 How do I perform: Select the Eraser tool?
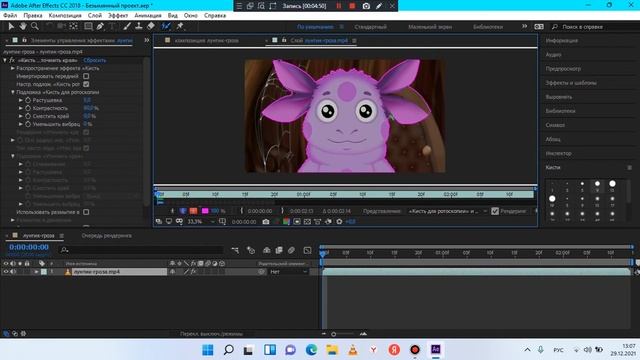pos(151,26)
